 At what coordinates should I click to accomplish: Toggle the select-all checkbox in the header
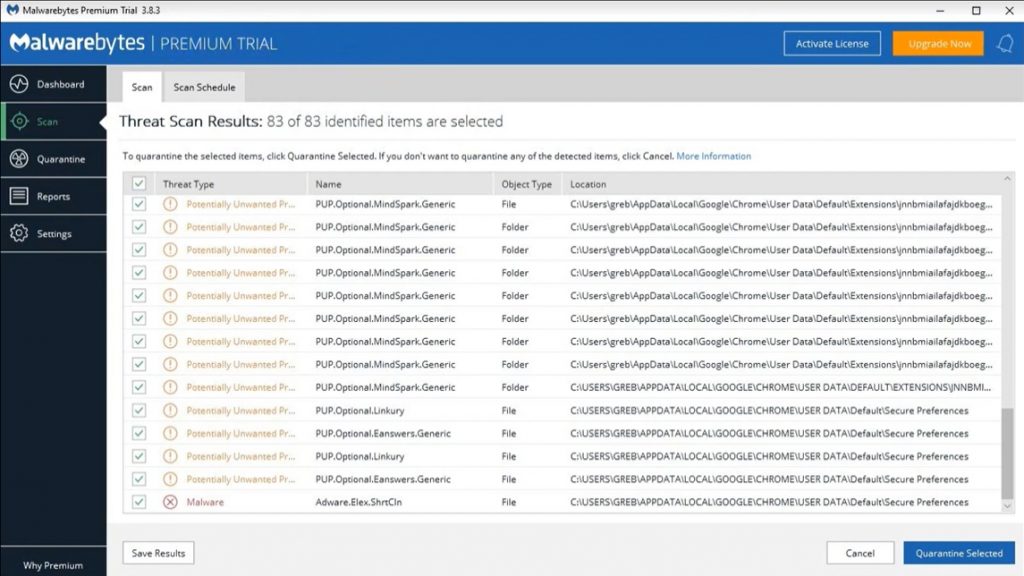(139, 184)
